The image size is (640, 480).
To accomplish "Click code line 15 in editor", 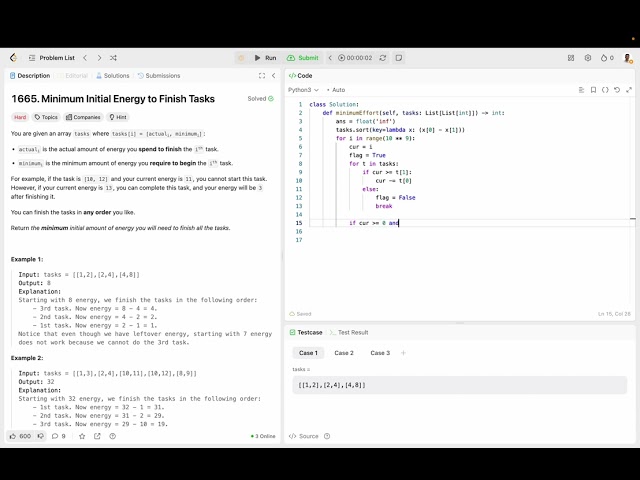I will (469, 223).
